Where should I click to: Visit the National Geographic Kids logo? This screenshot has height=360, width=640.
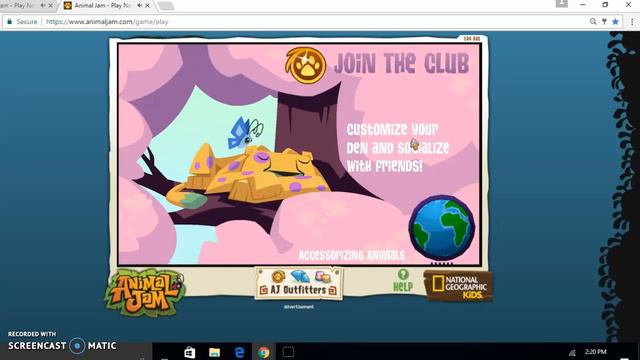458,286
